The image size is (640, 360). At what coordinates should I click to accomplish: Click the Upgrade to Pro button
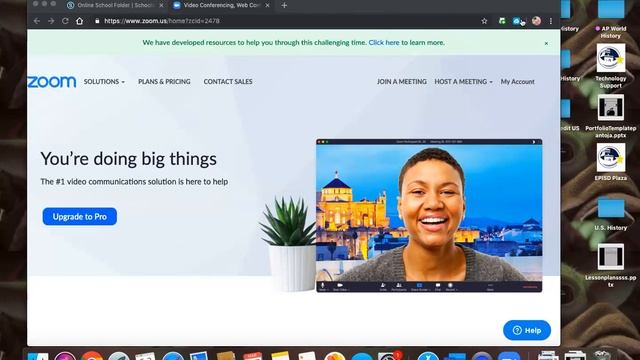click(x=80, y=216)
